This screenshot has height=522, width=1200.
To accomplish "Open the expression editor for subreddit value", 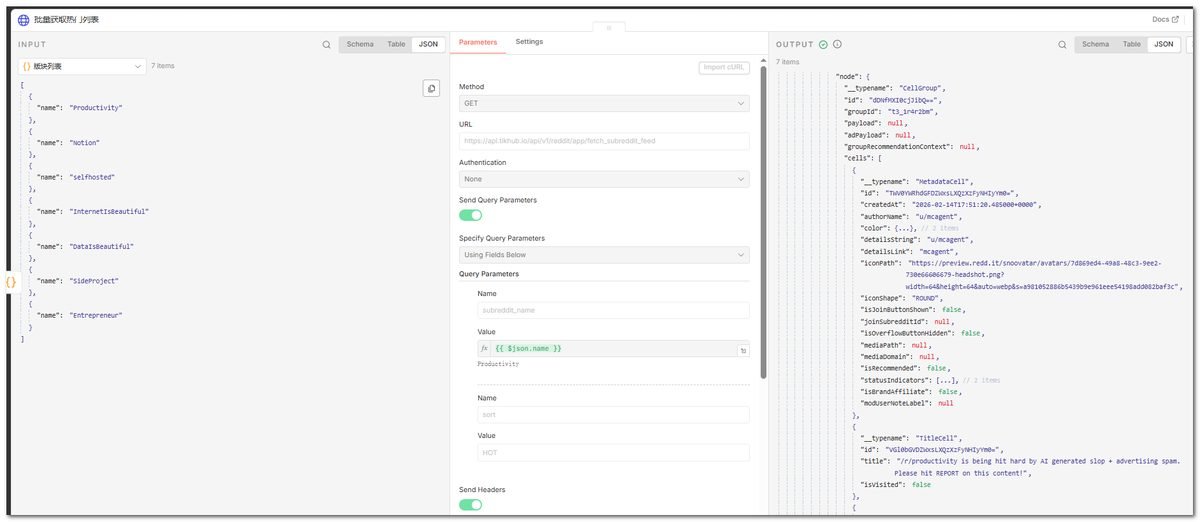I will click(x=743, y=350).
